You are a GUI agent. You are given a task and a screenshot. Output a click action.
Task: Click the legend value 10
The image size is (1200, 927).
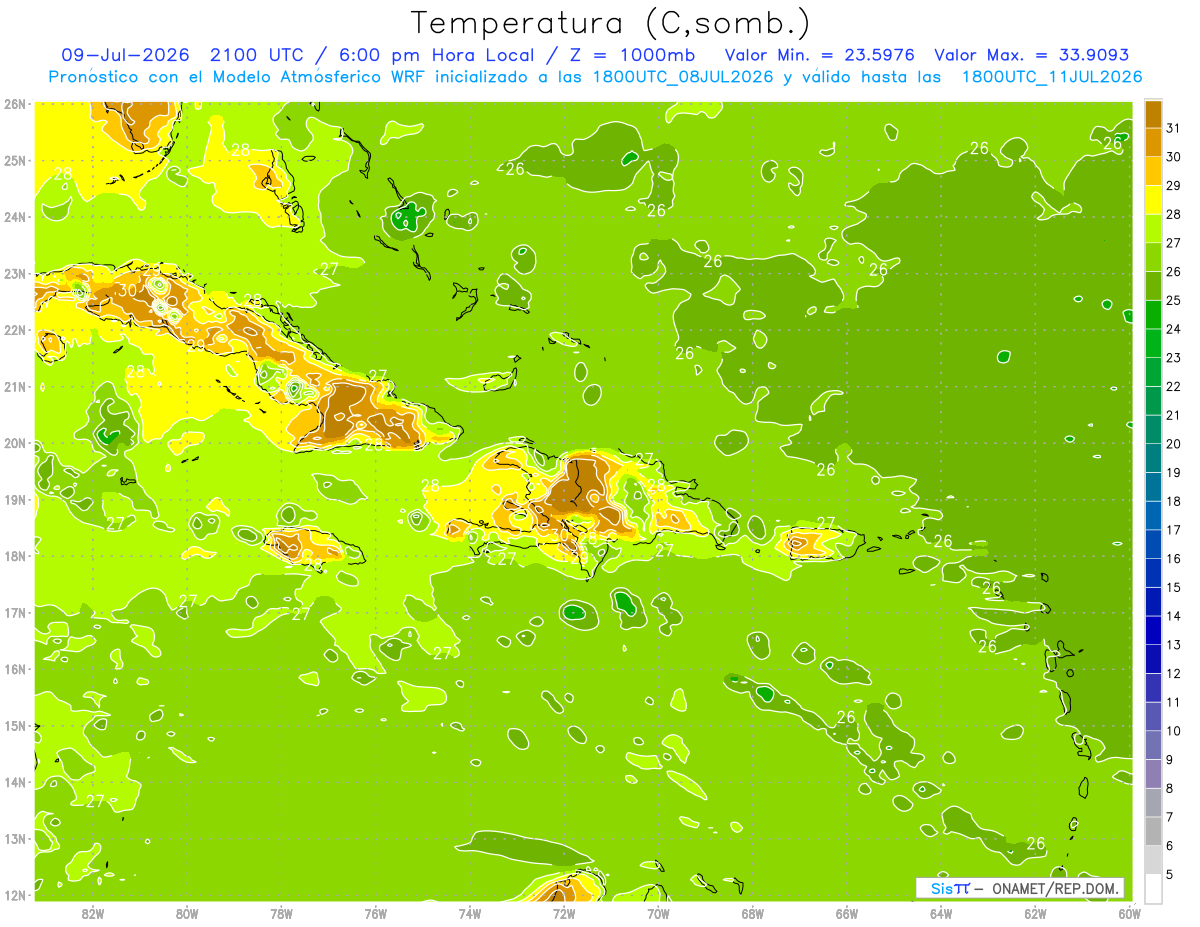pos(1173,731)
